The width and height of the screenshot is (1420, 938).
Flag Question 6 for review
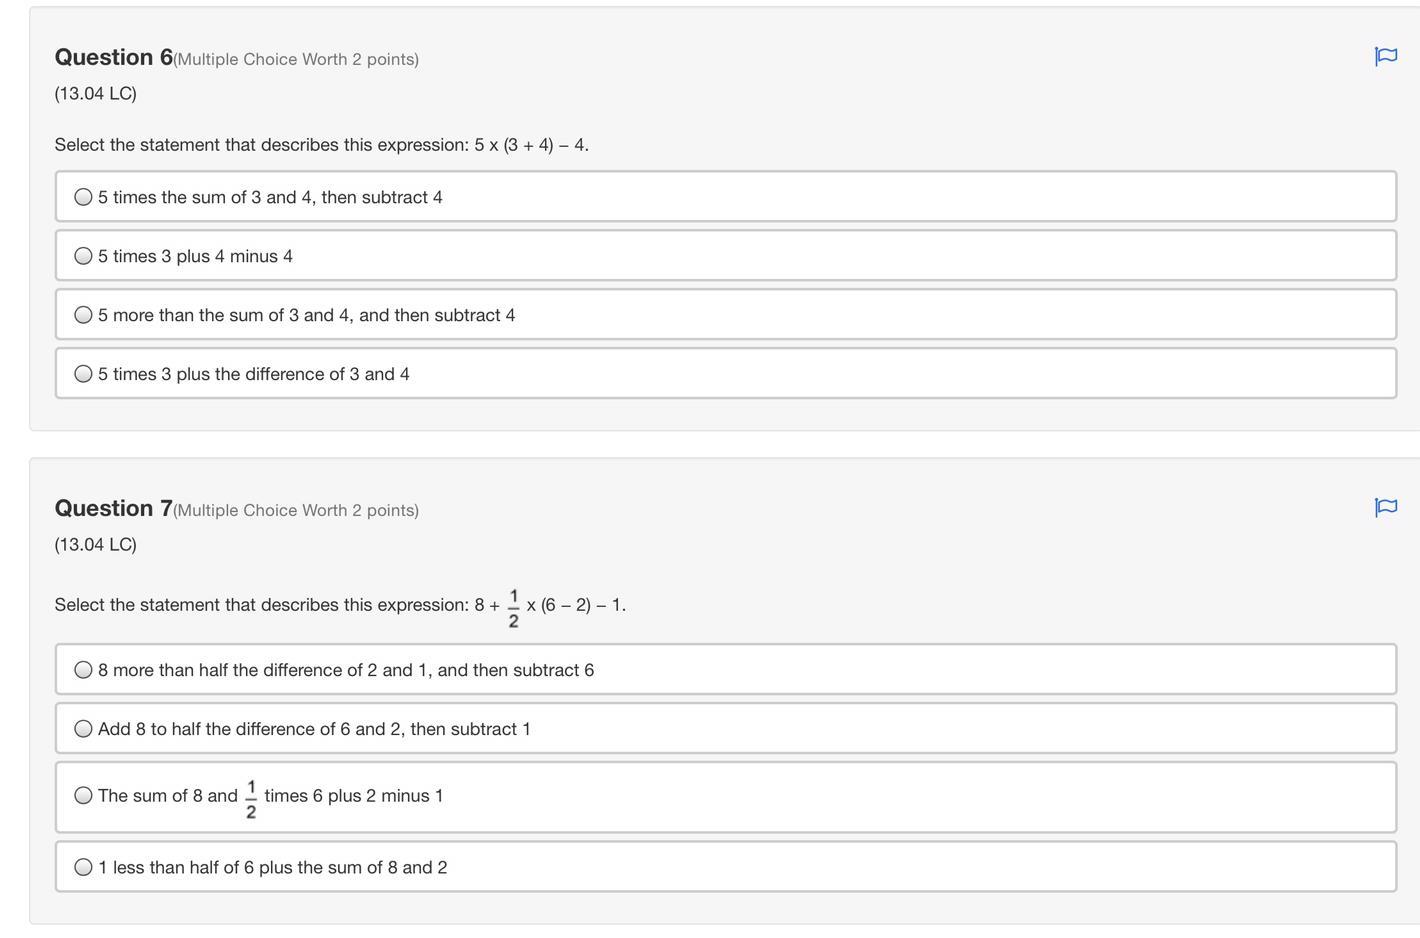point(1385,56)
